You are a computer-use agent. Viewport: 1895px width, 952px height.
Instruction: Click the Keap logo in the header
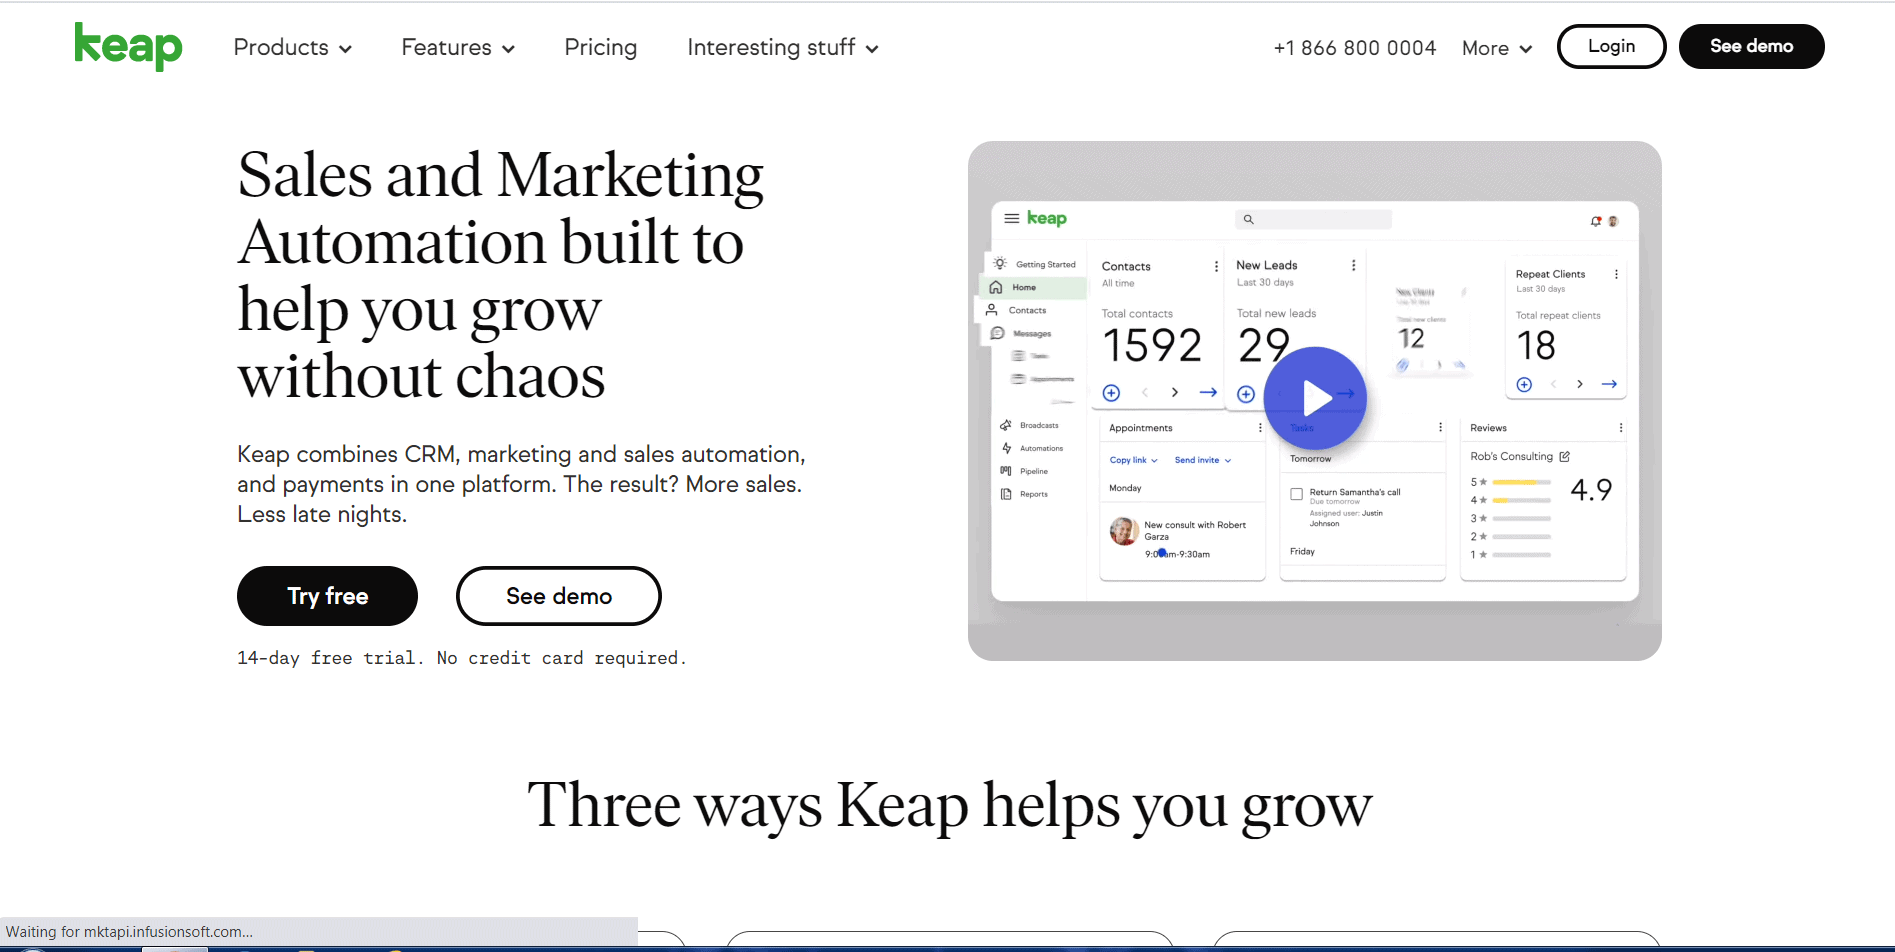[128, 46]
